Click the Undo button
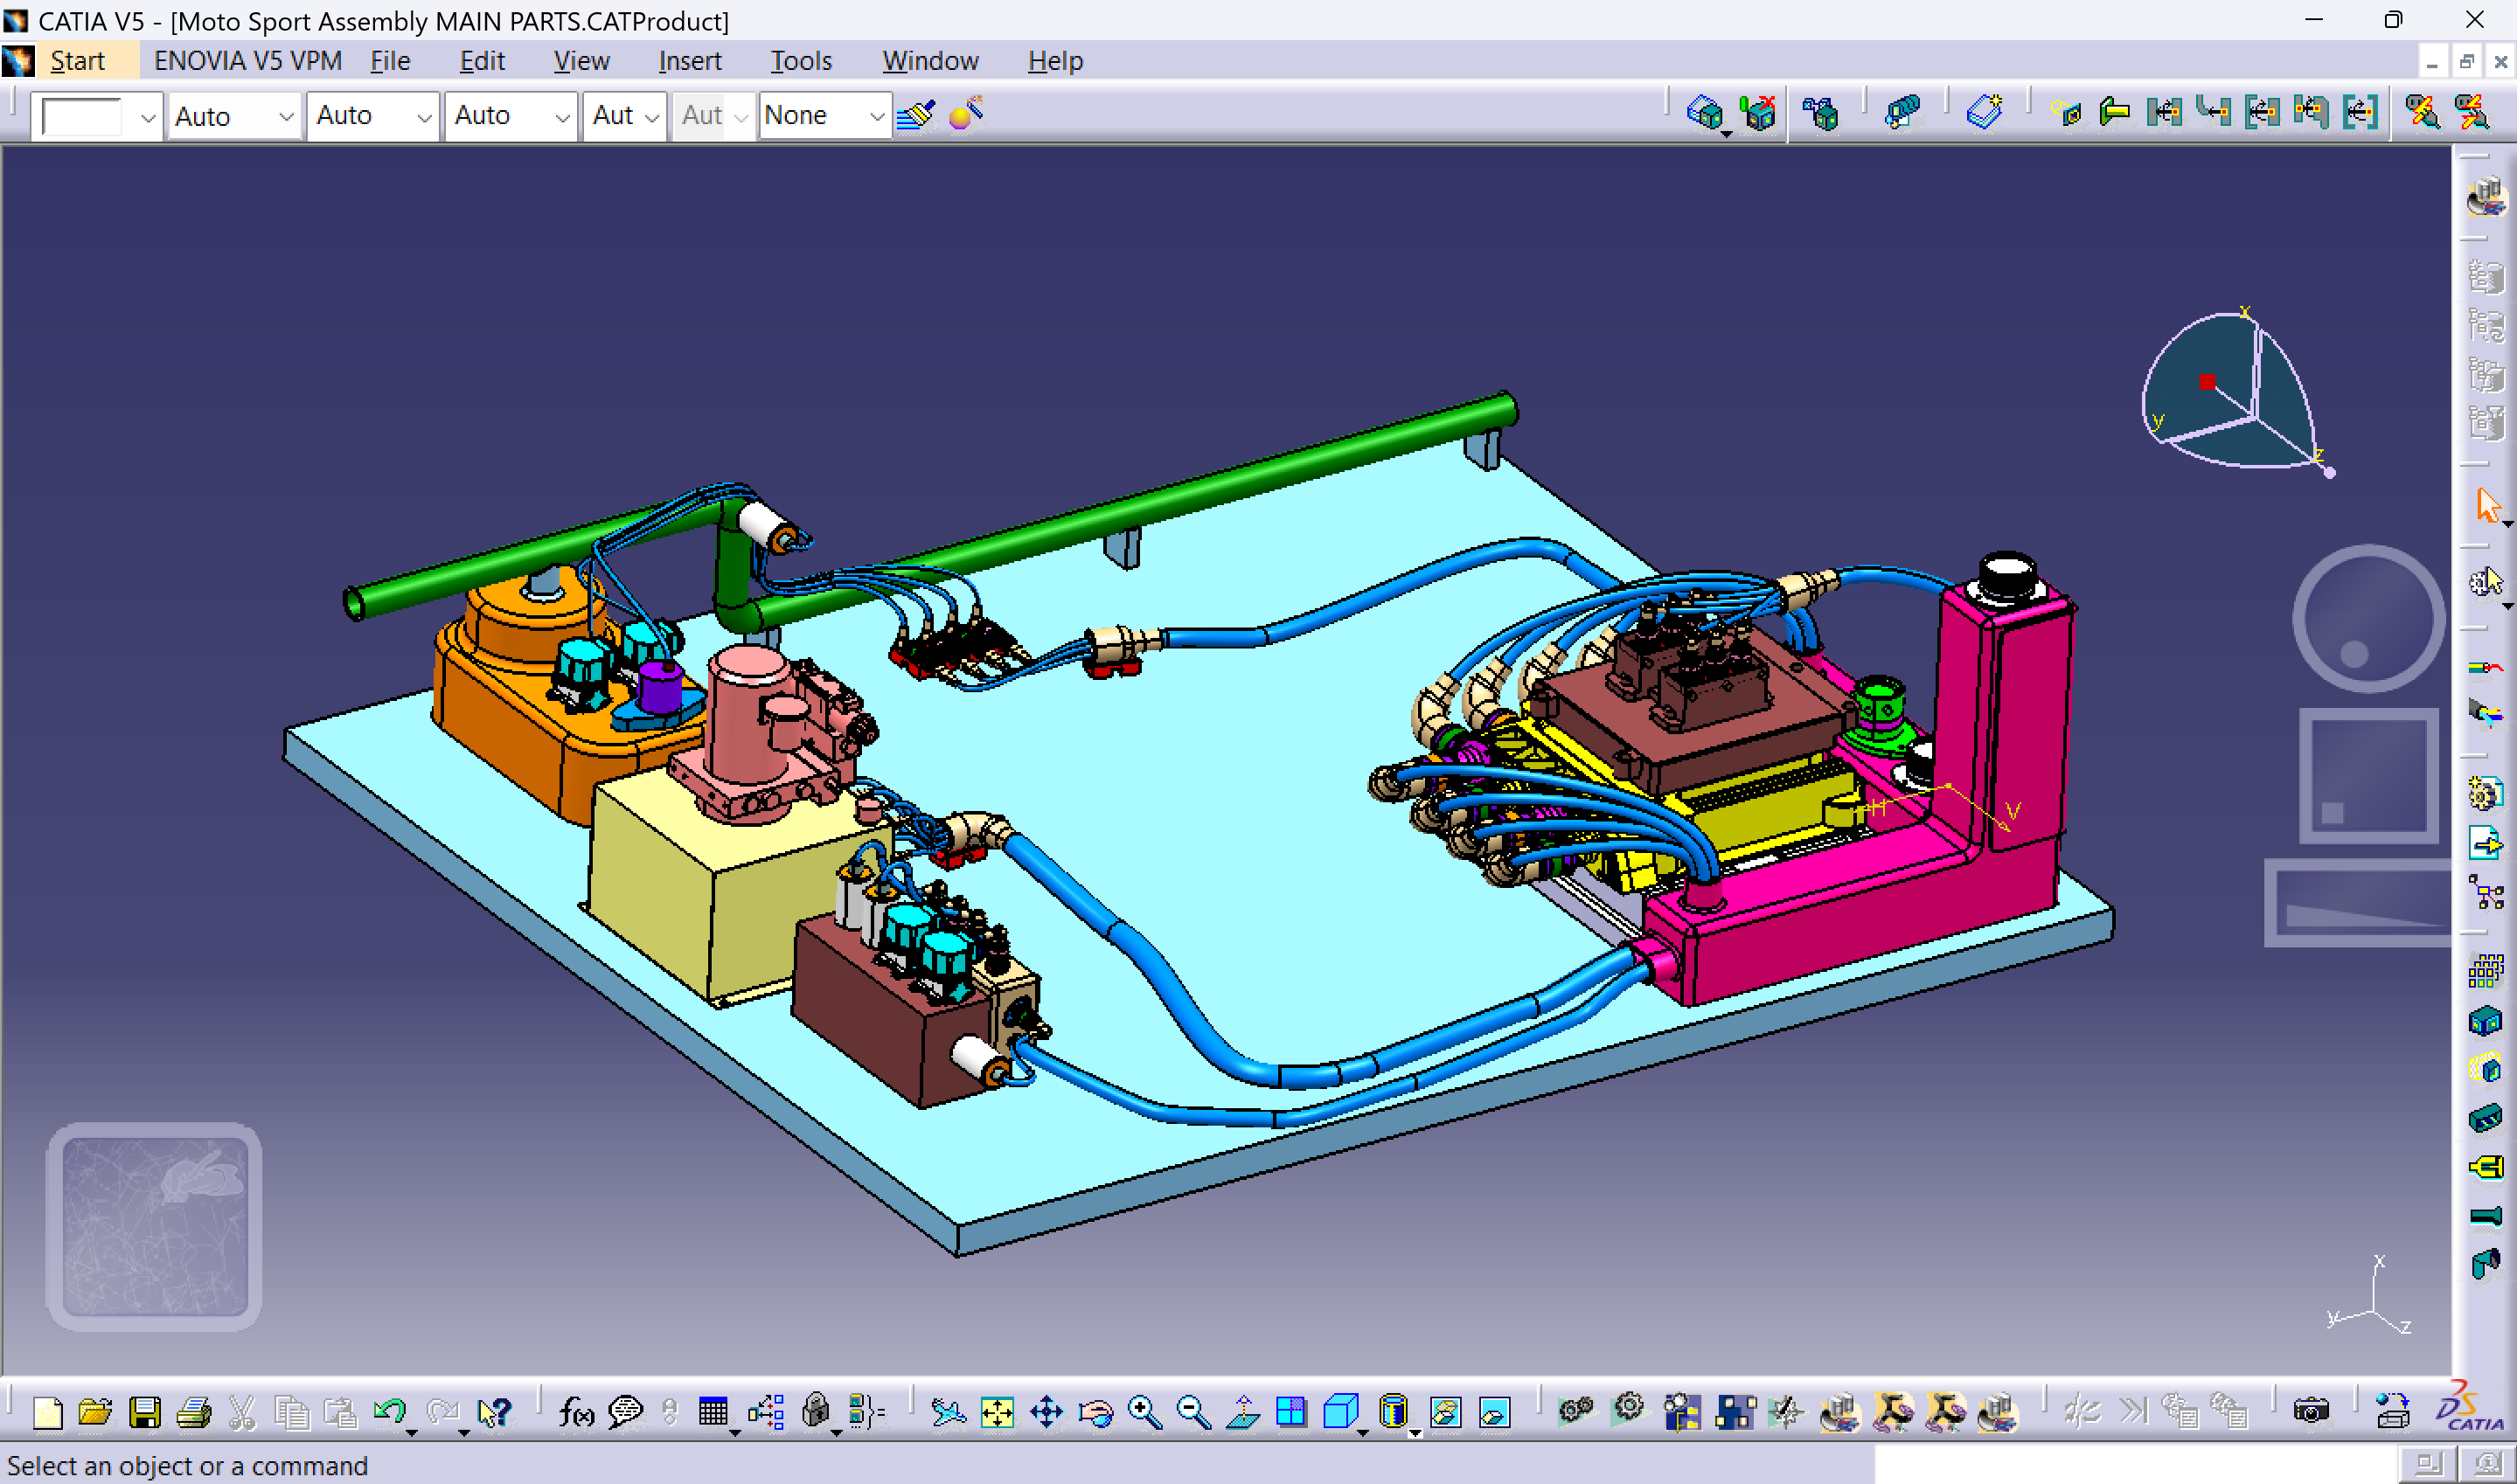Viewport: 2517px width, 1484px height. click(390, 1413)
